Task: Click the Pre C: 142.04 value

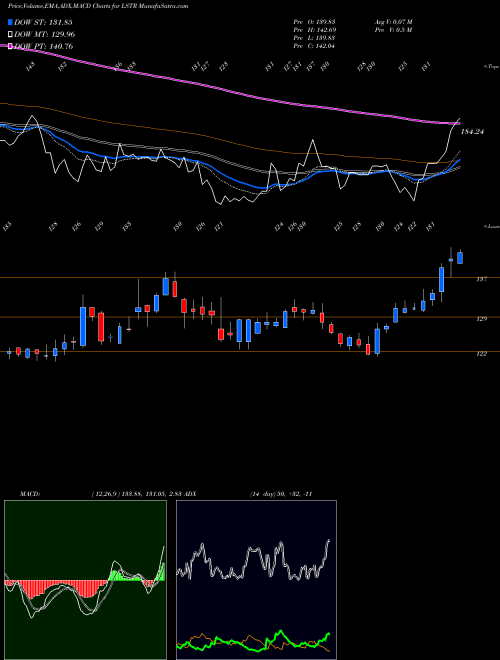Action: pos(314,46)
